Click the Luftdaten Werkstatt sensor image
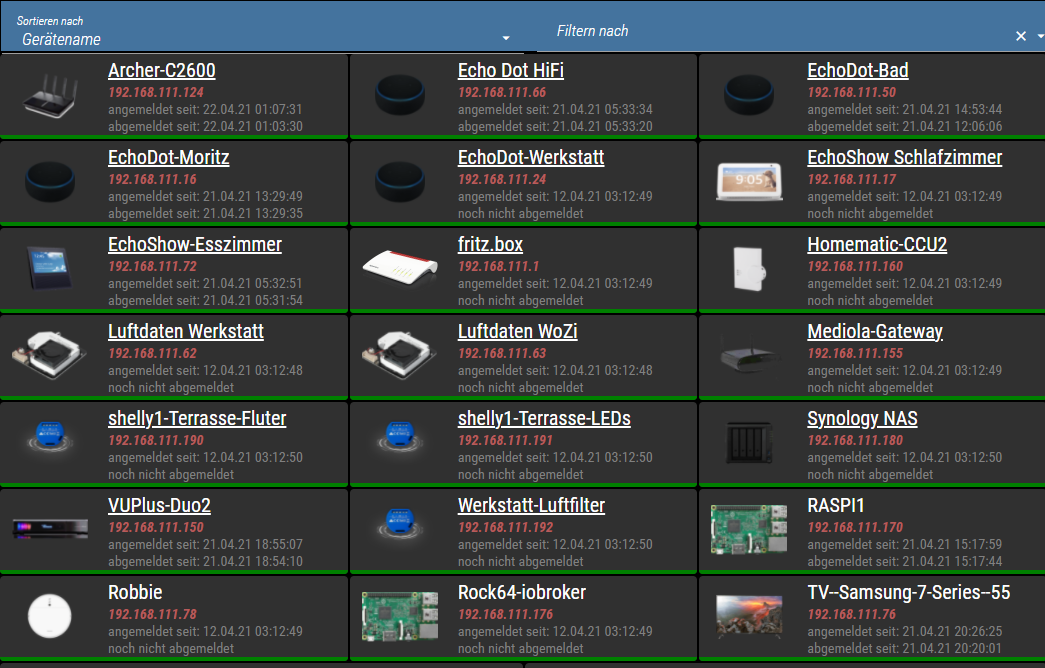1045x668 pixels. point(49,355)
